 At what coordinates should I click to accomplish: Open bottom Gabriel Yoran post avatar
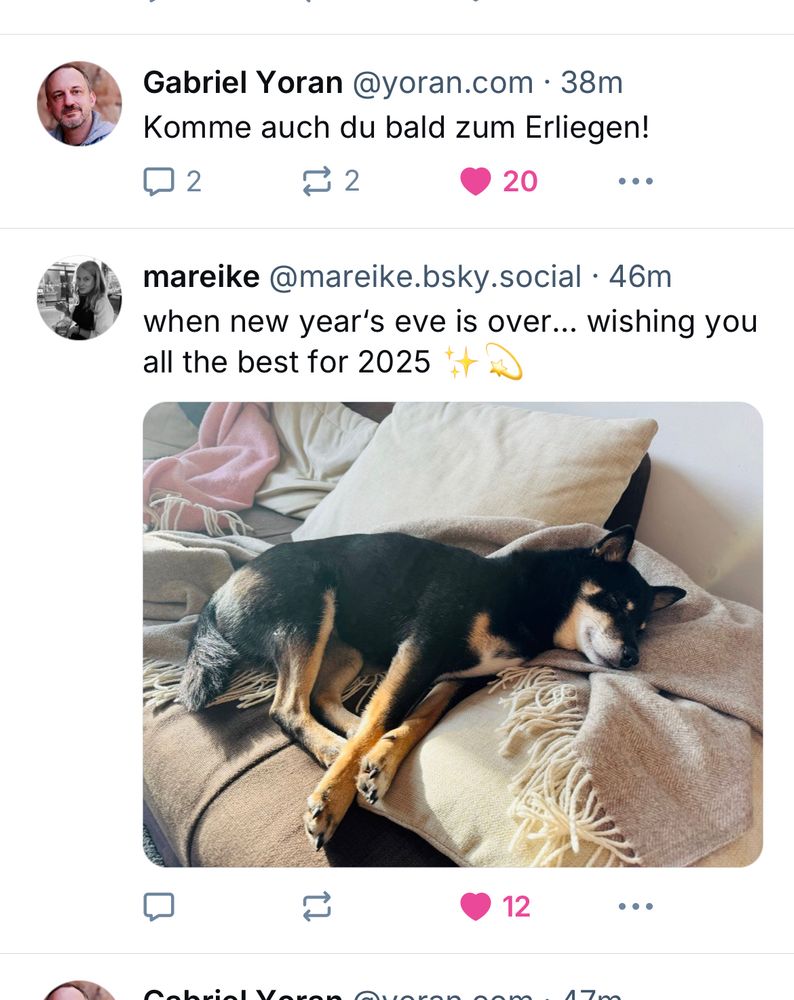[x=79, y=990]
